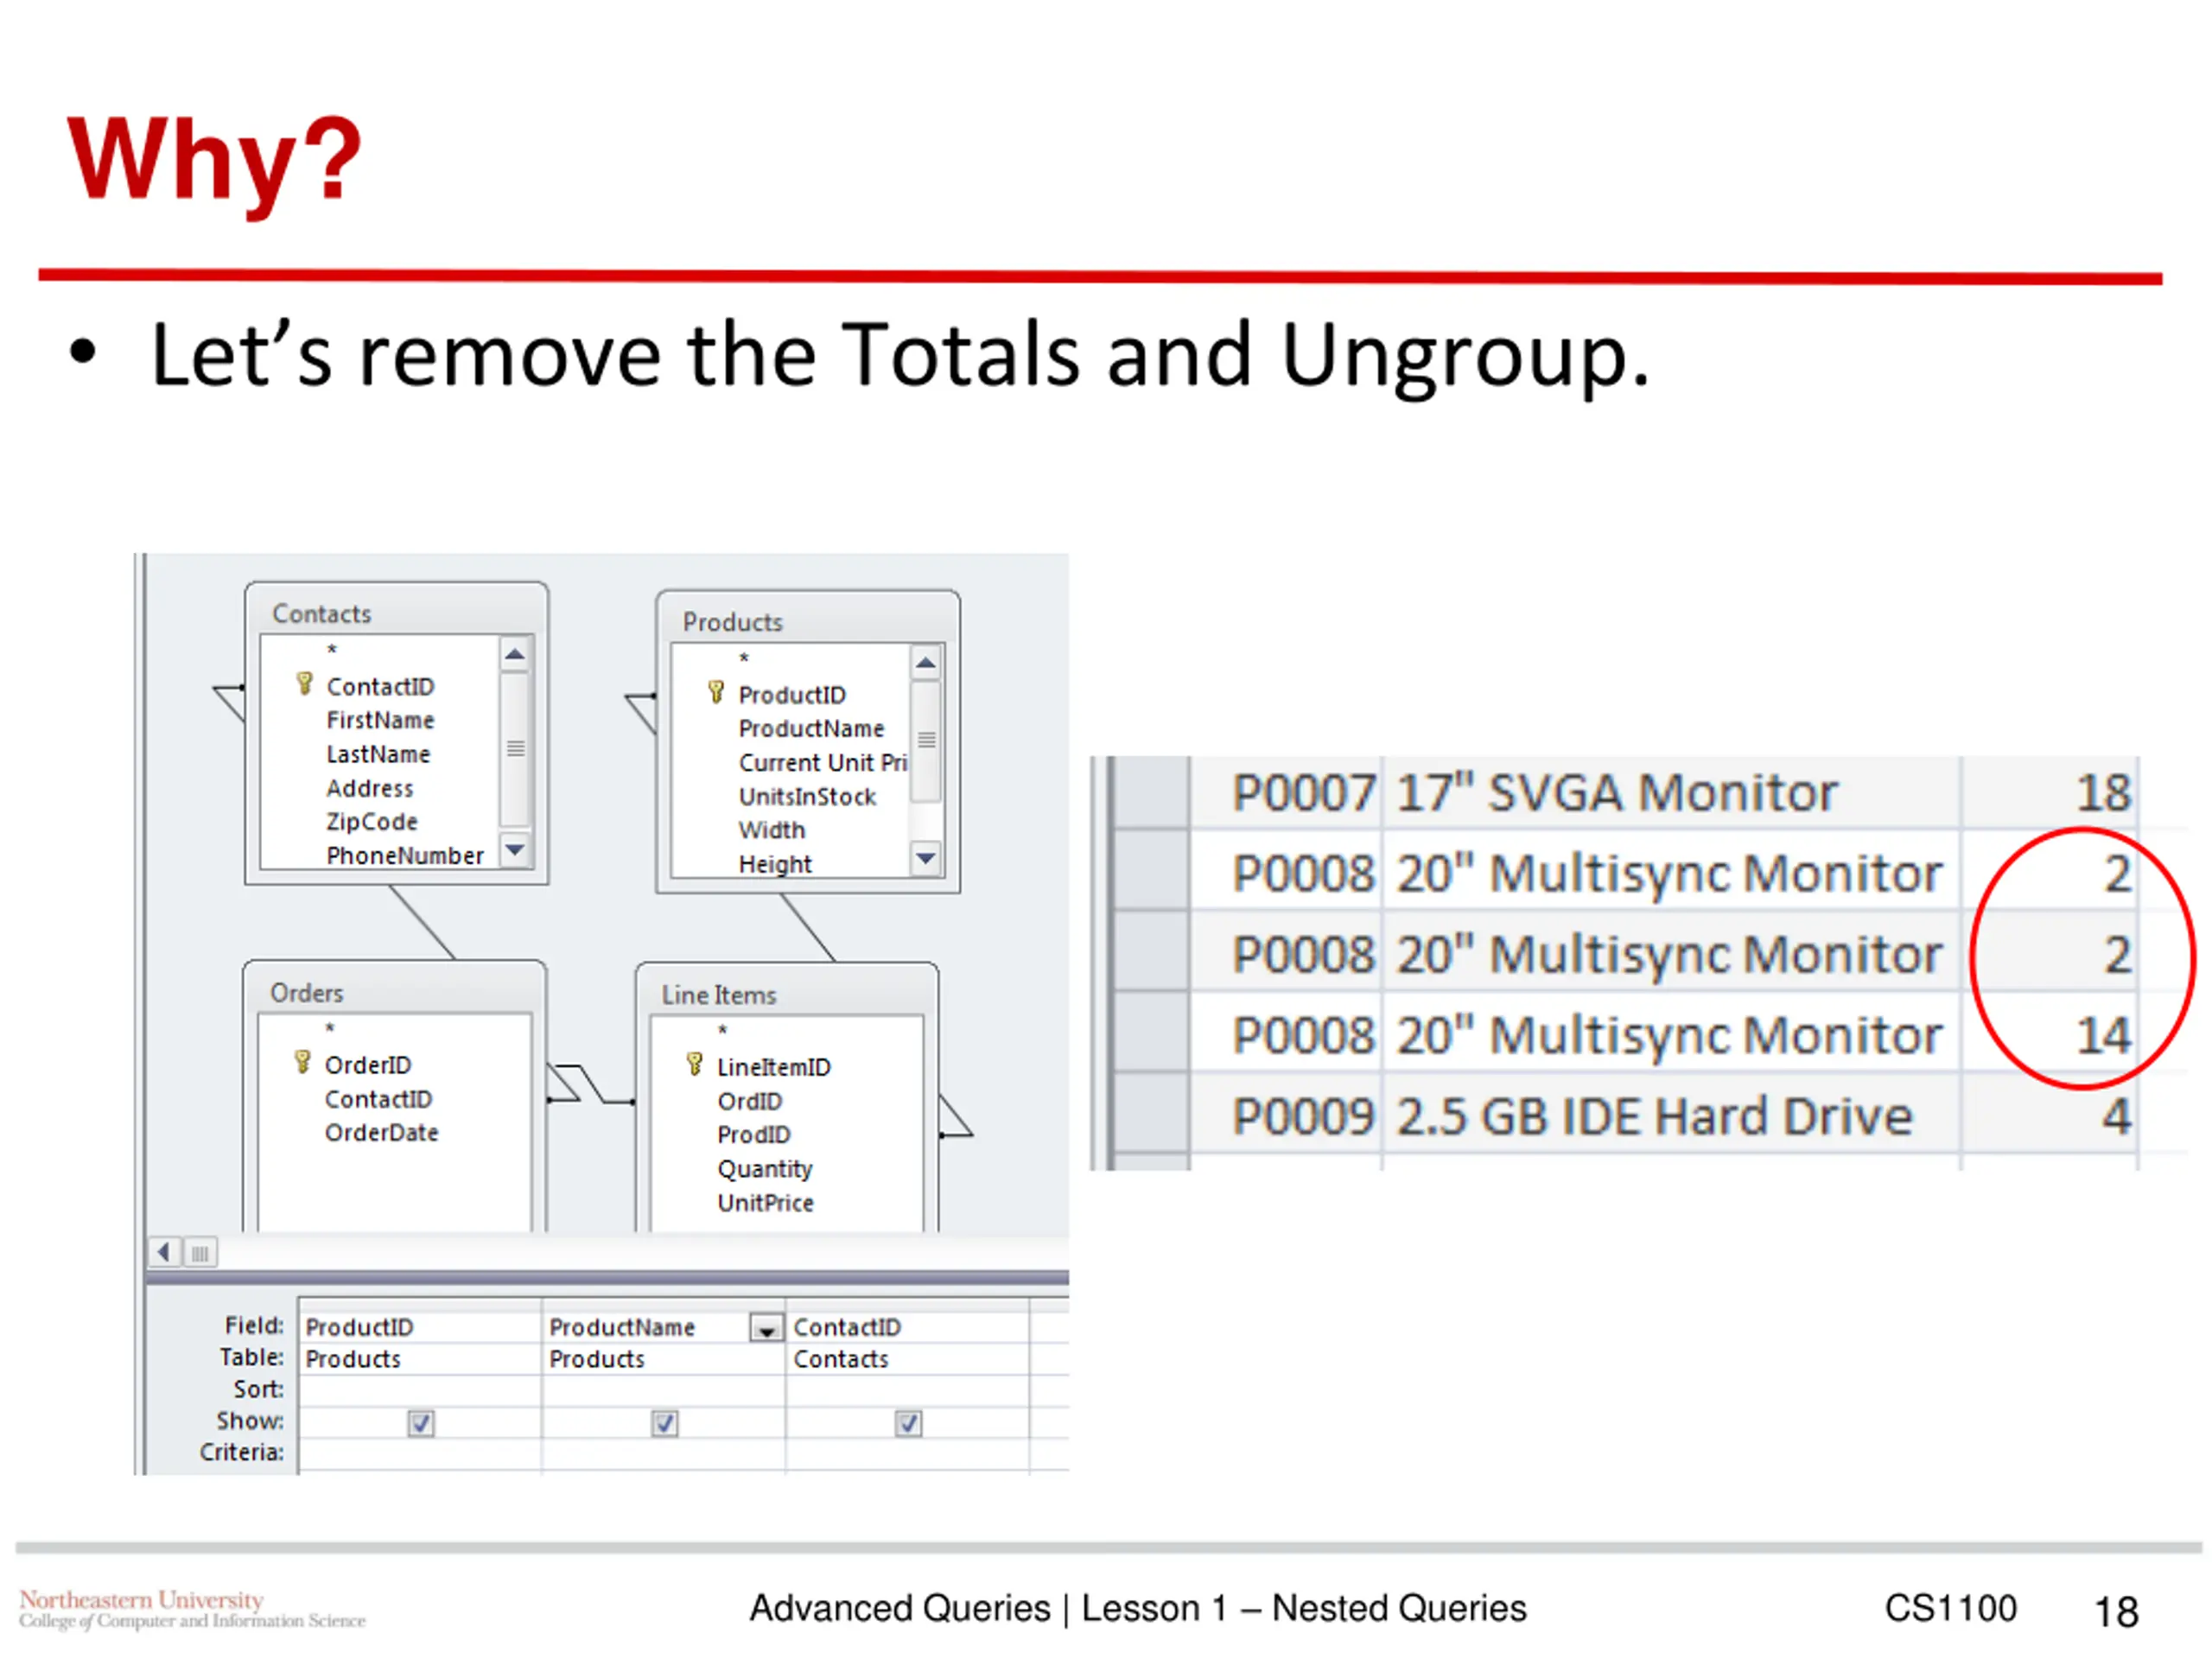Select PhoneNumber in the Contacts table
This screenshot has height=1659, width=2212.
click(405, 856)
